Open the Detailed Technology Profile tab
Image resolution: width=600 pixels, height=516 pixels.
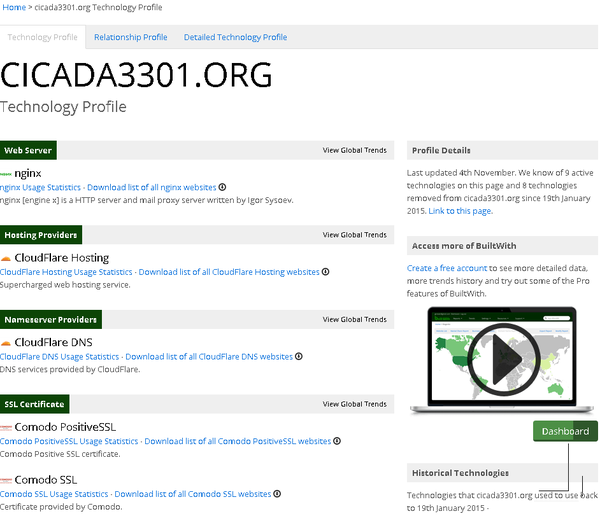[235, 37]
